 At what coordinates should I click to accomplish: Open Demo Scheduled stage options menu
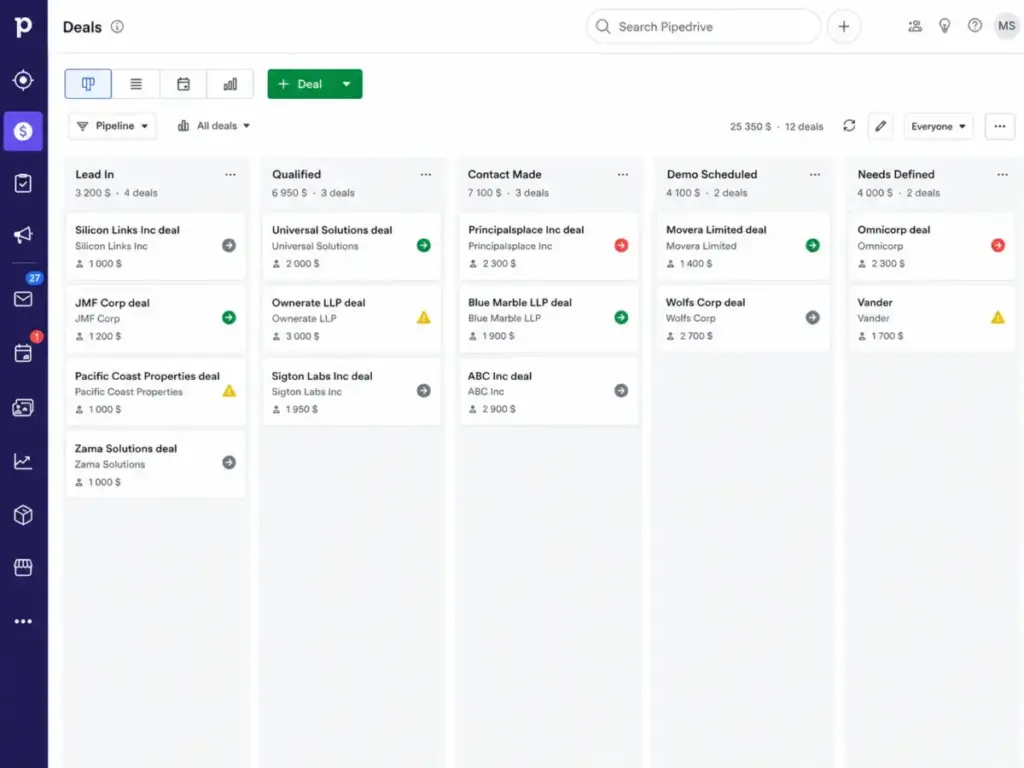pos(814,174)
